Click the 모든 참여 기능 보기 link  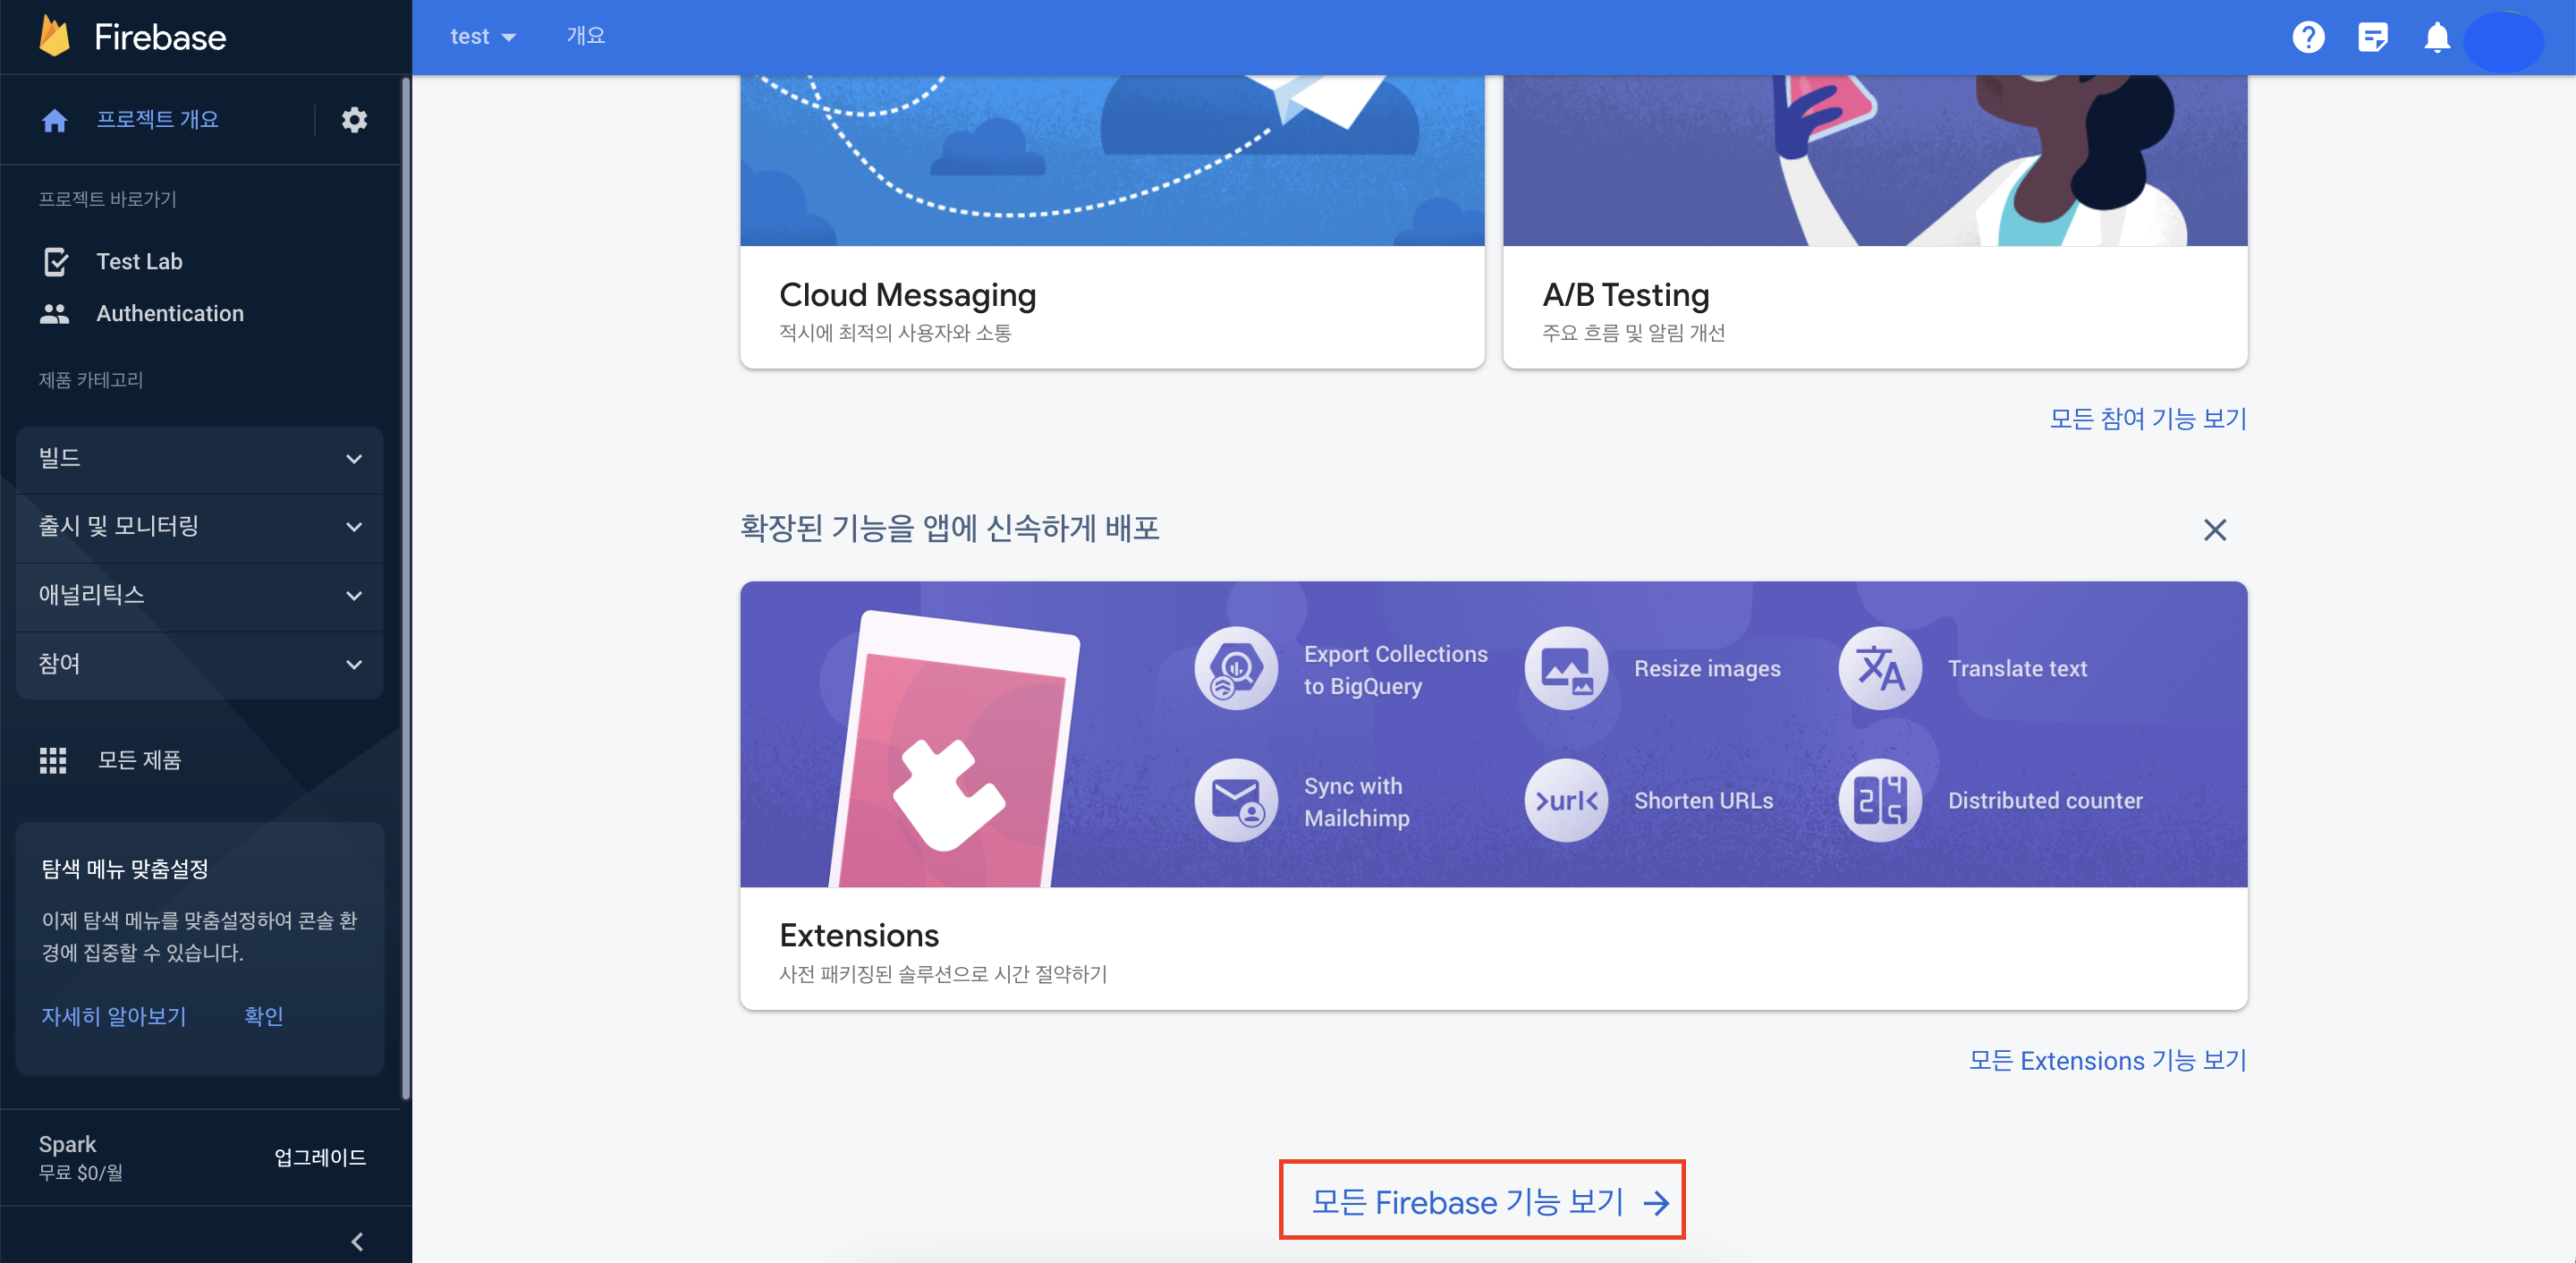[x=2148, y=419]
